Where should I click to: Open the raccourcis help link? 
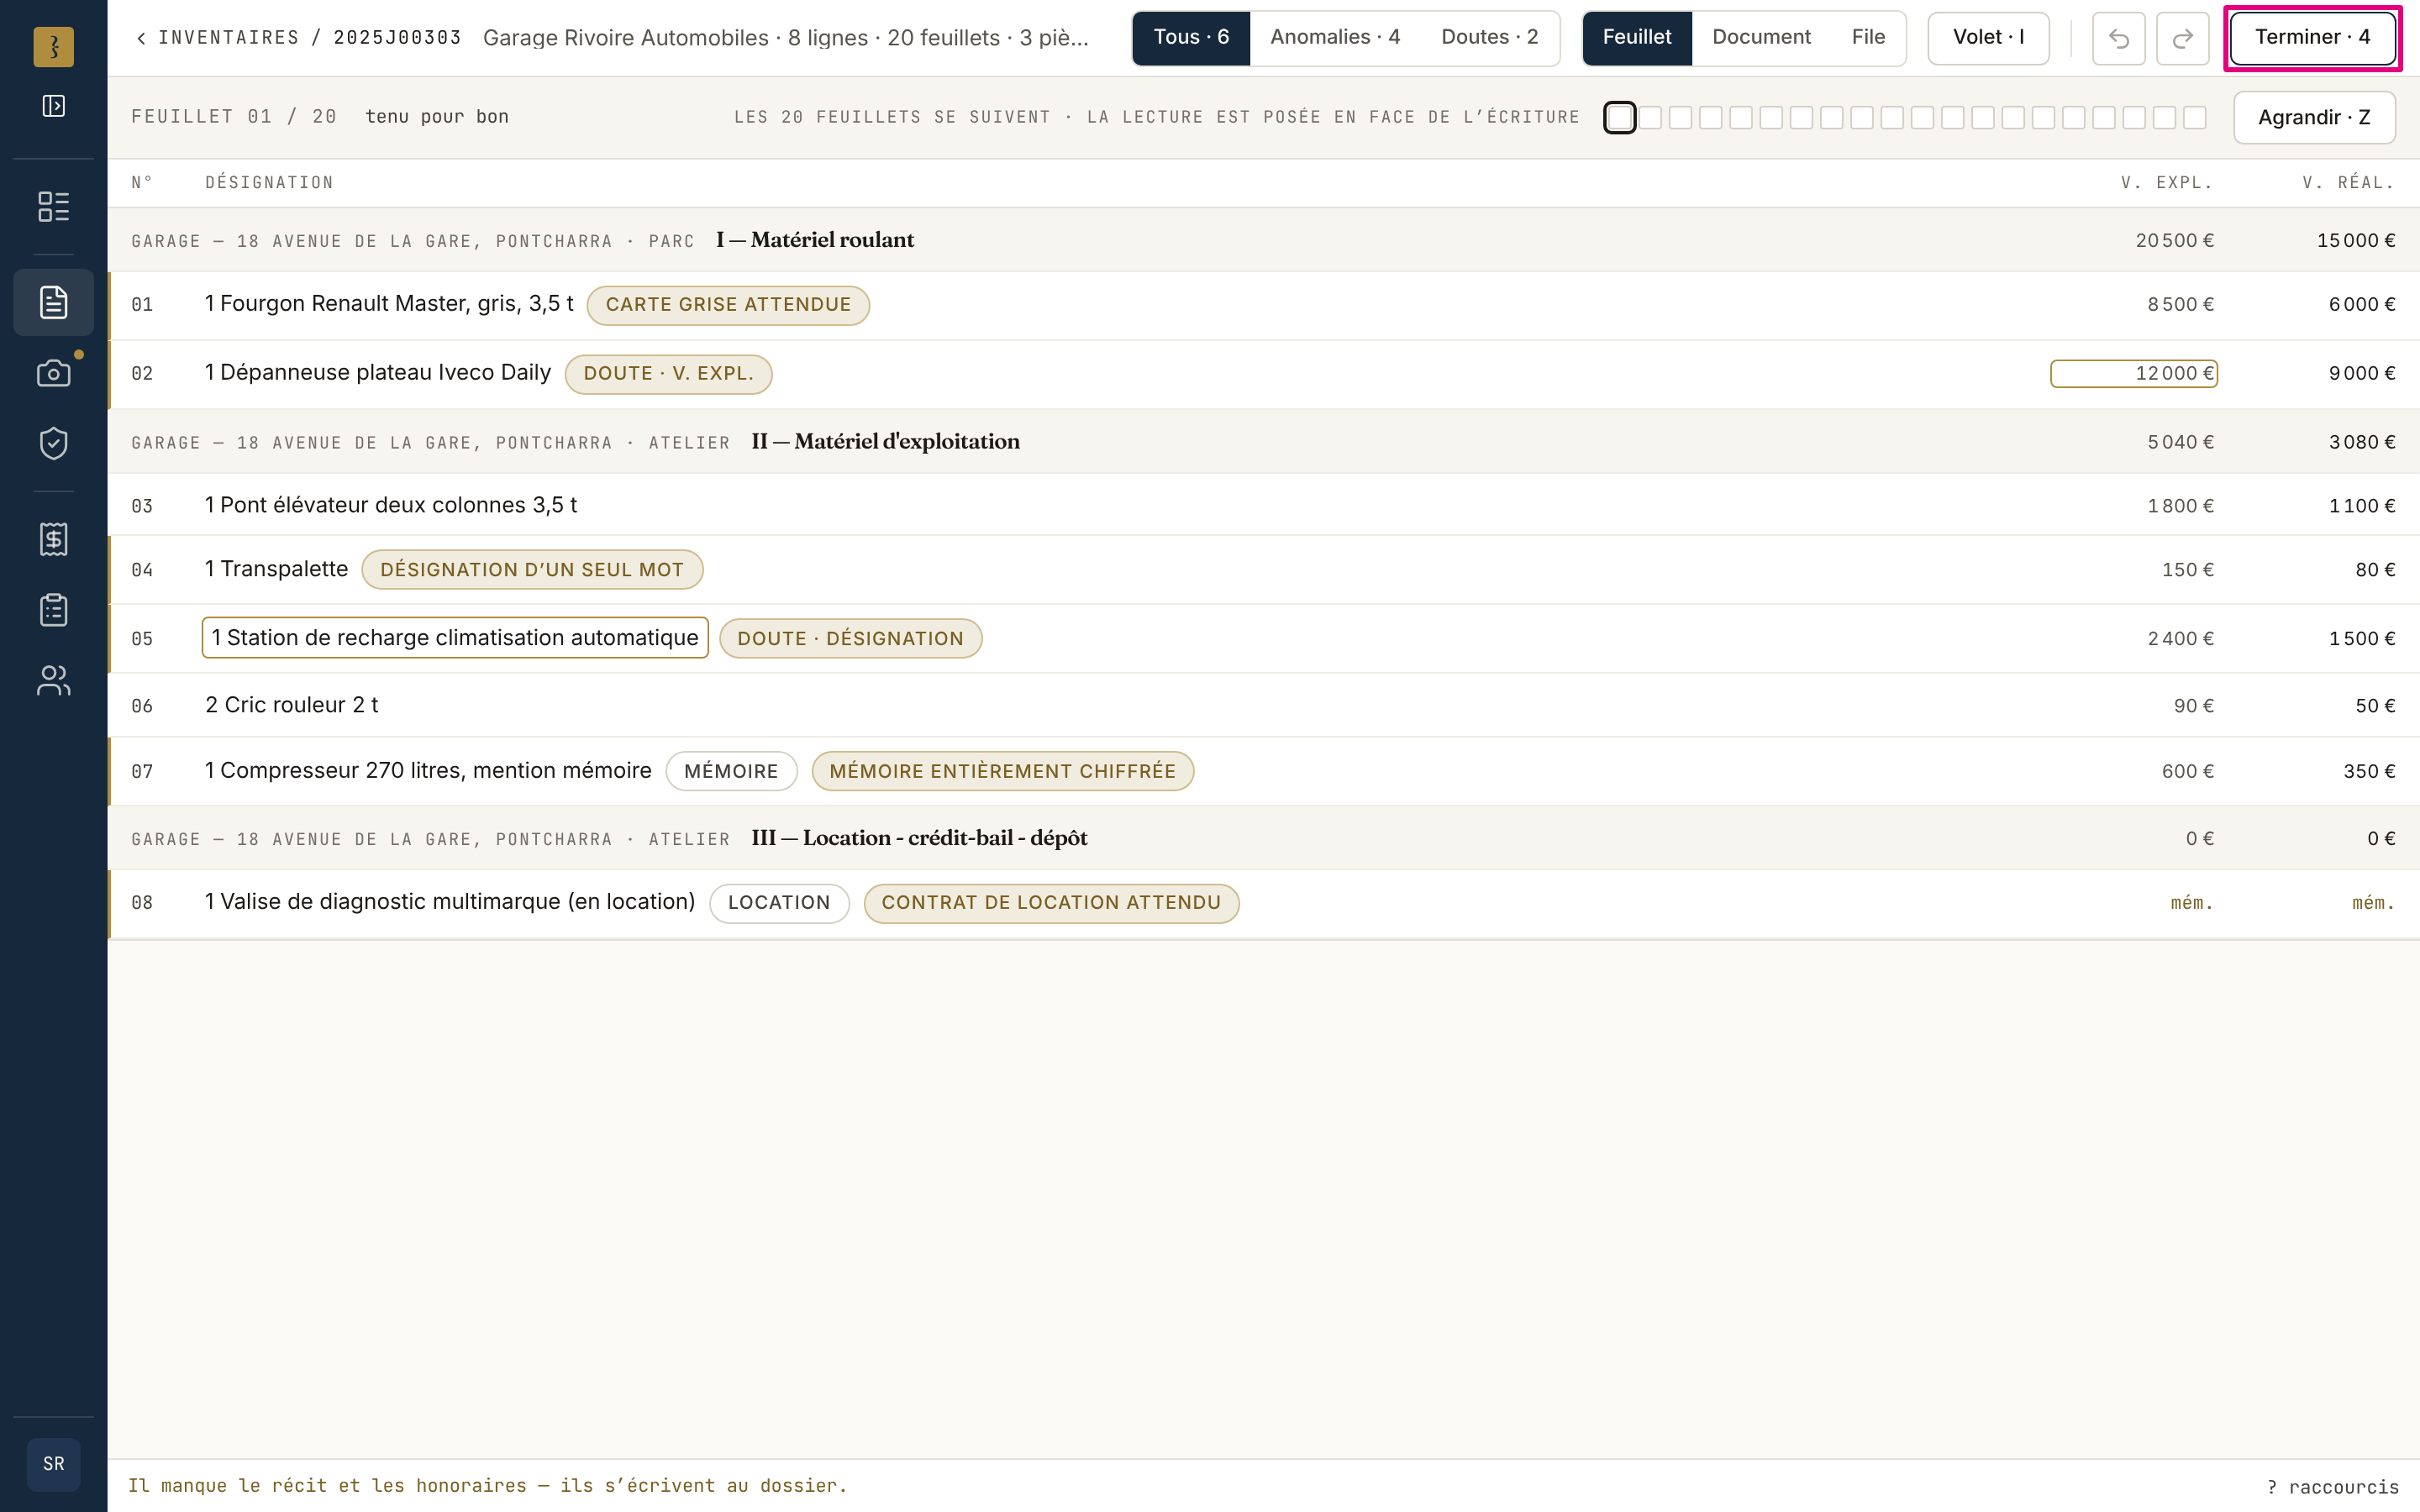pos(2332,1487)
